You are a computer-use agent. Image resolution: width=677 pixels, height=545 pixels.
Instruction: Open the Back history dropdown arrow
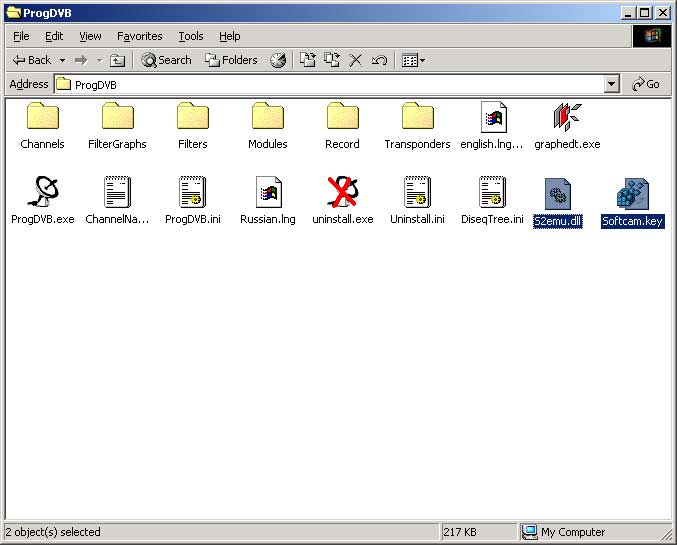coord(63,60)
